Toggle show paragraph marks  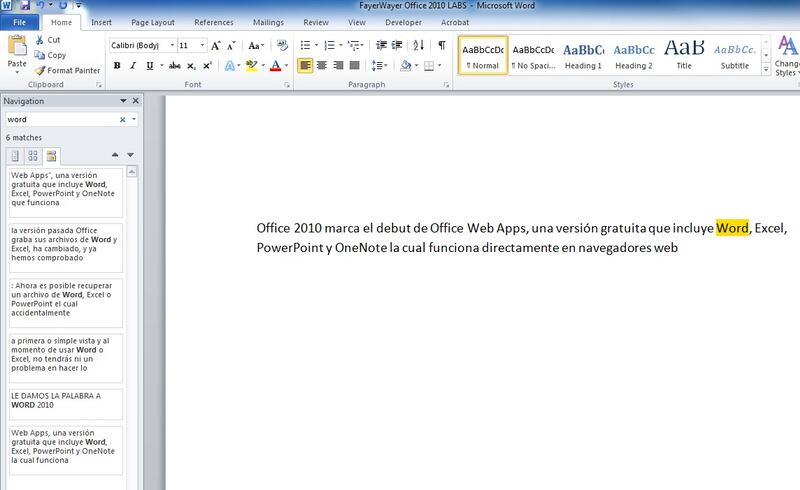(x=441, y=45)
